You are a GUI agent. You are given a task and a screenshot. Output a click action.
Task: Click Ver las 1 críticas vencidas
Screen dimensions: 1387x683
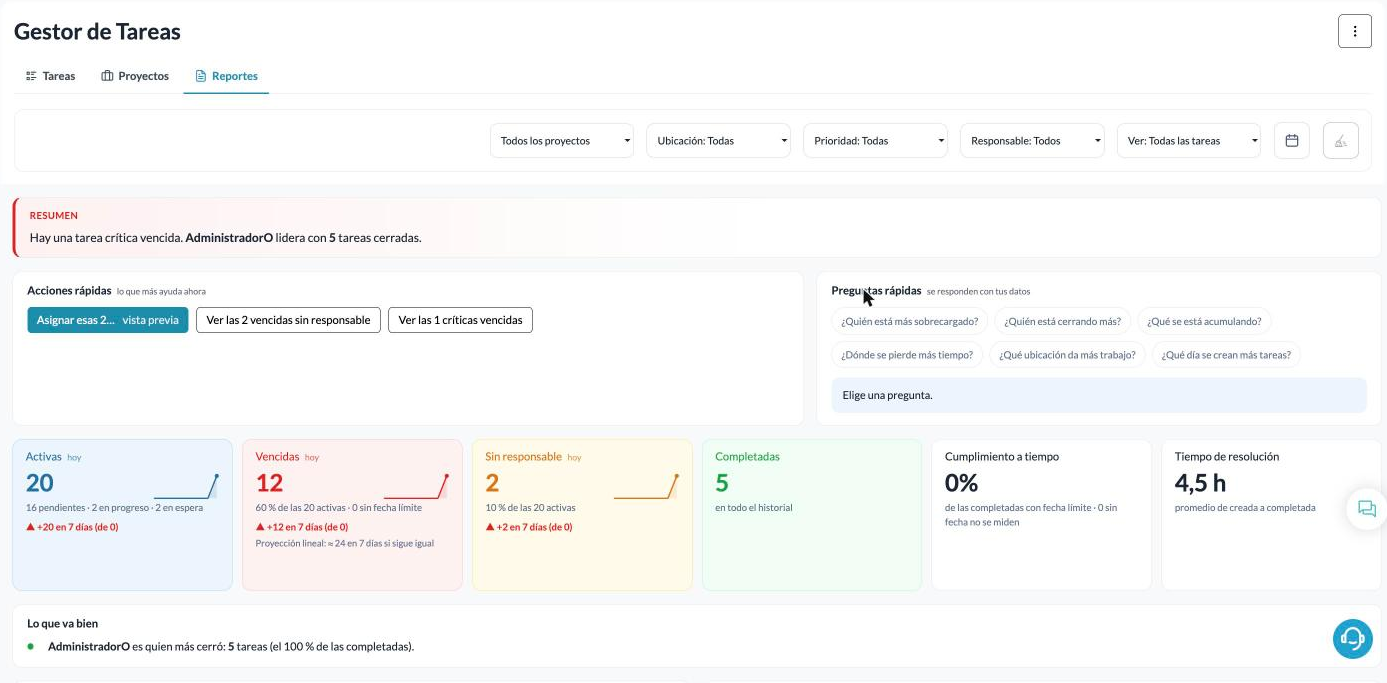(x=460, y=320)
